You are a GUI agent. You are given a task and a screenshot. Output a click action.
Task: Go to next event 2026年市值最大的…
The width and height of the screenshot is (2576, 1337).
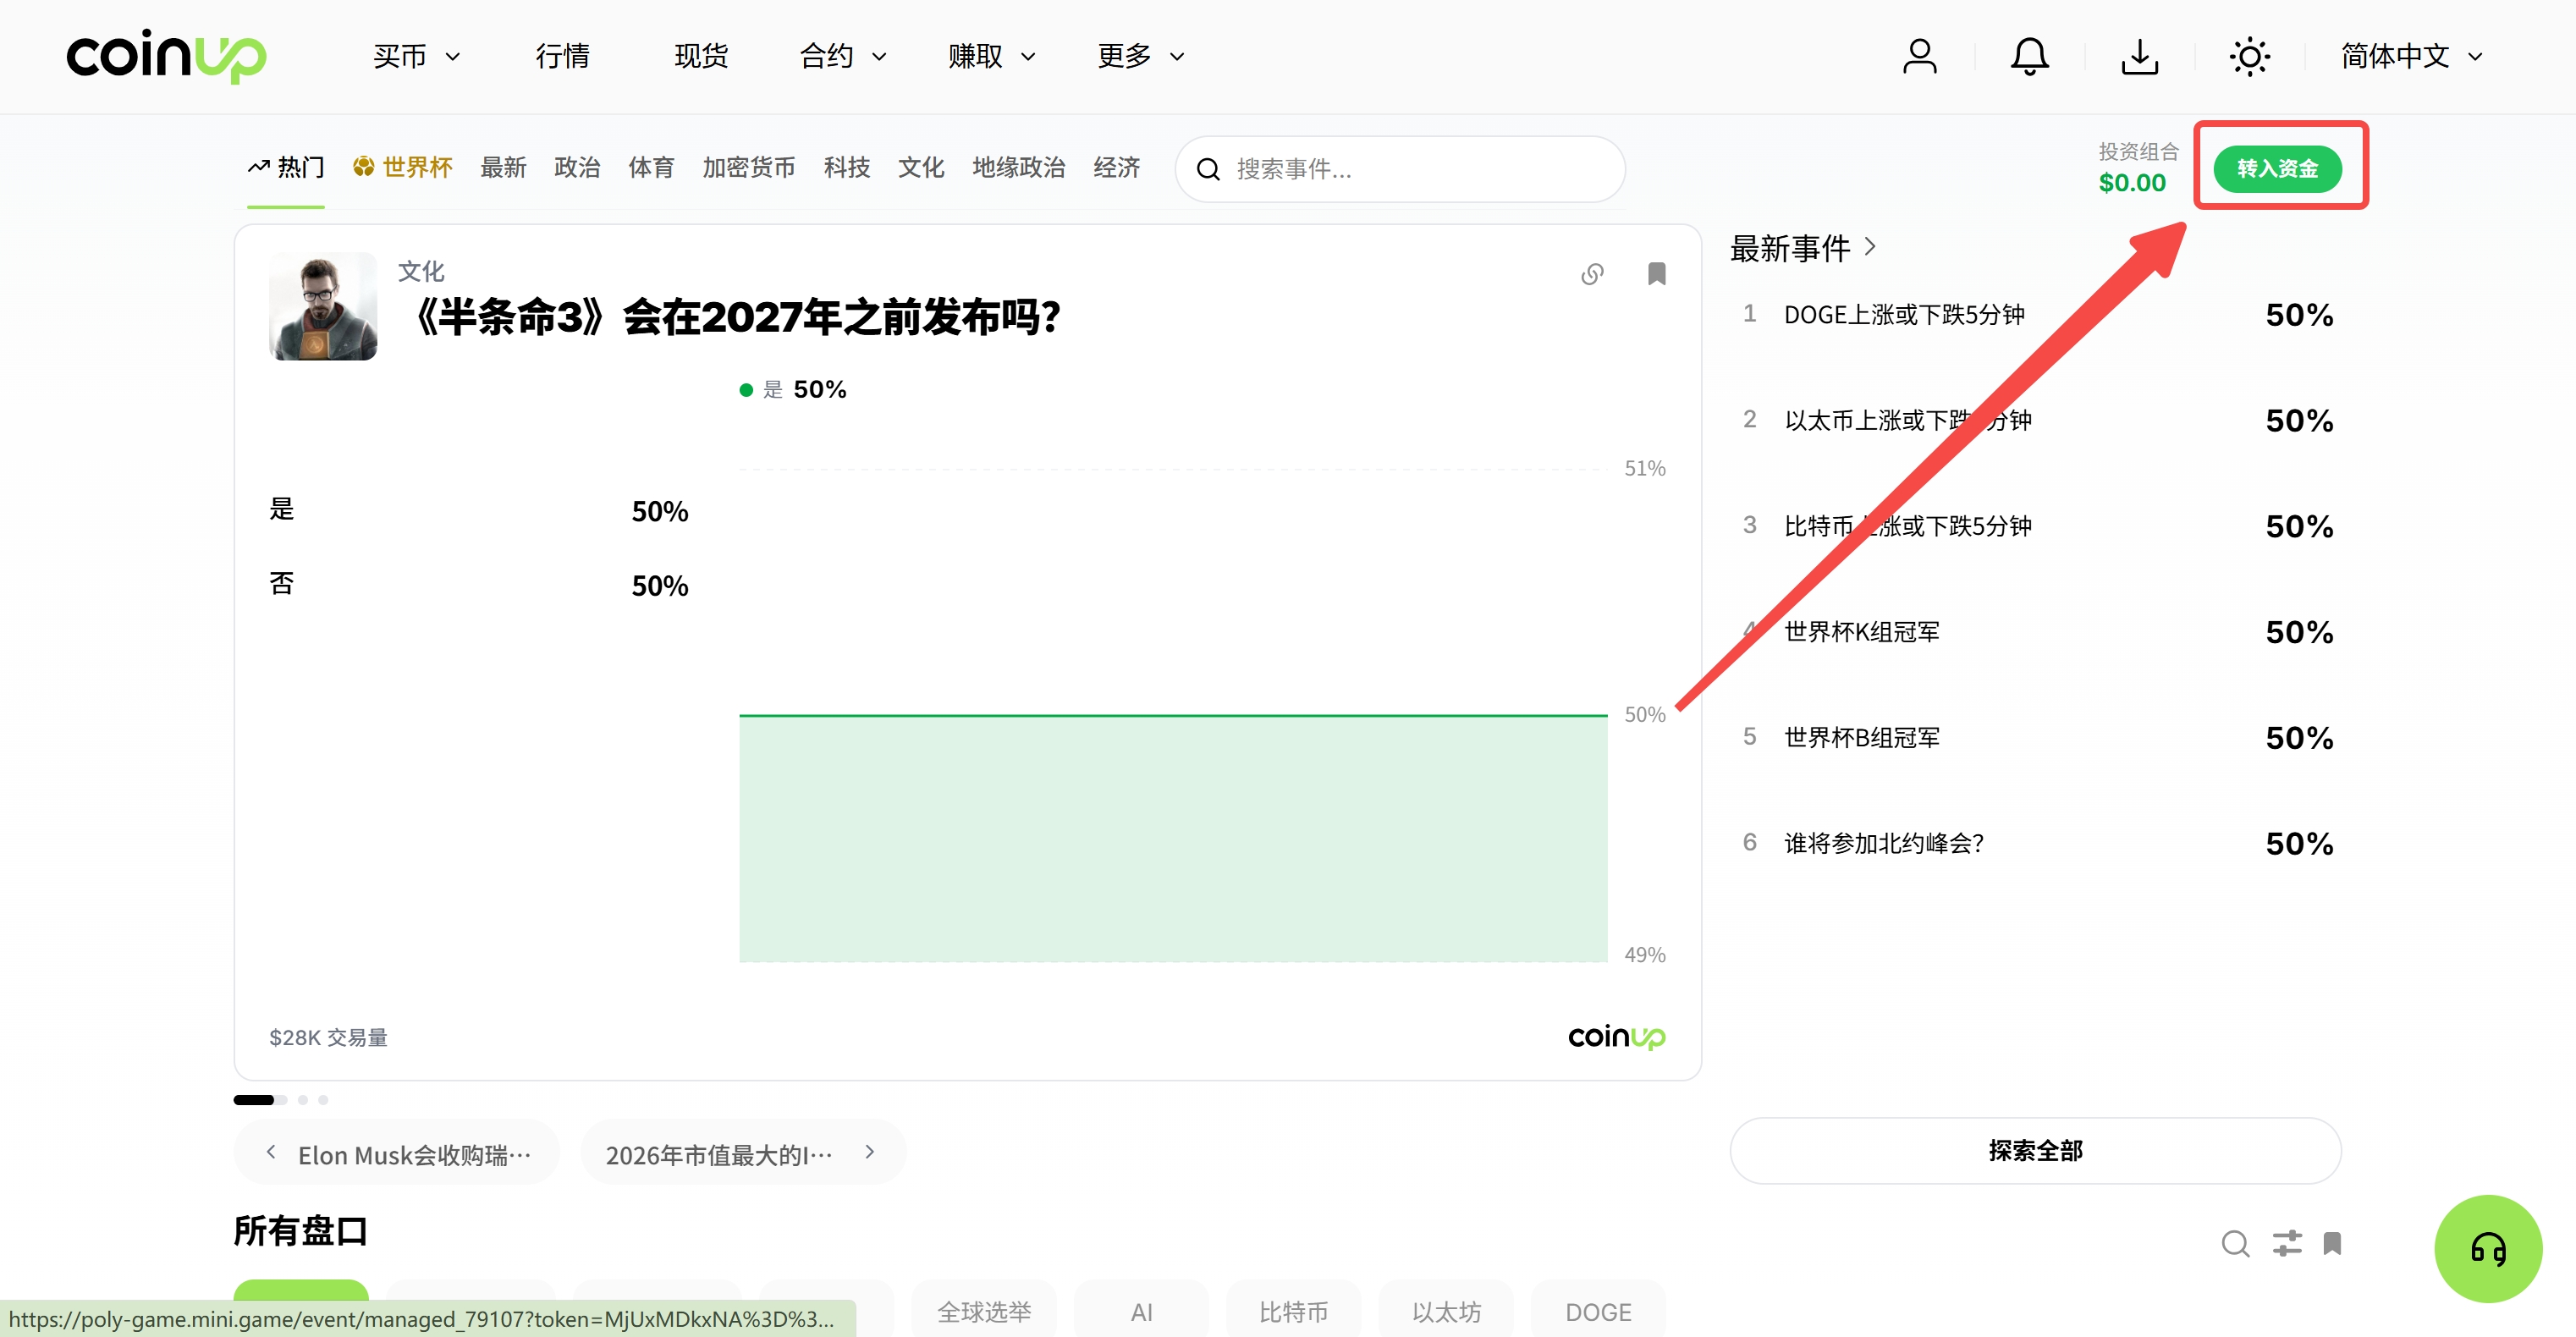tap(743, 1153)
